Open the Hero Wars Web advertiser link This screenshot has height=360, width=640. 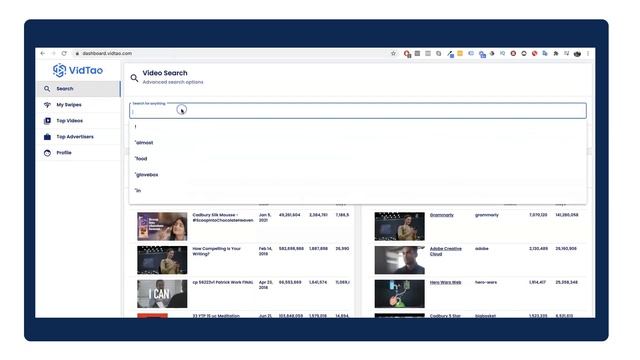click(445, 282)
